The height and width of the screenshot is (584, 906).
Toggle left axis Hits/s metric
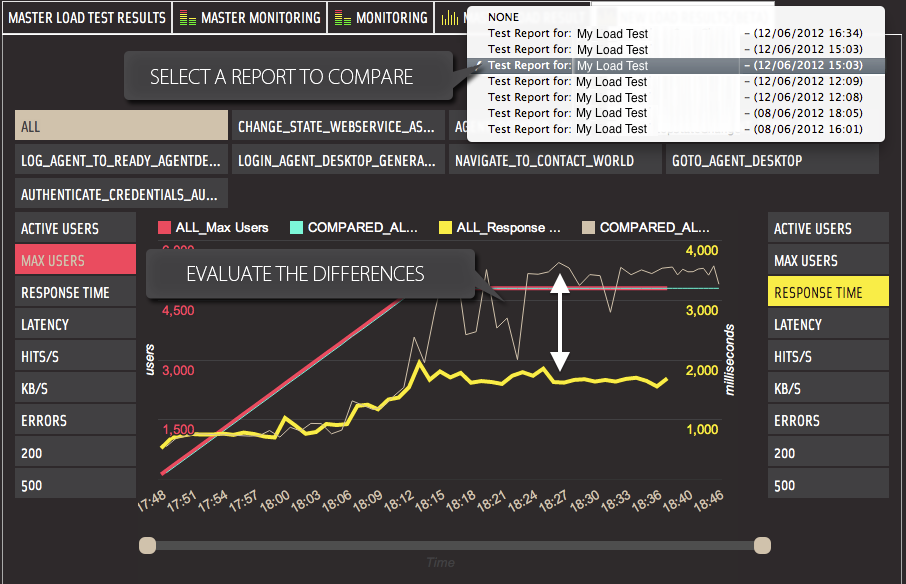coord(75,356)
